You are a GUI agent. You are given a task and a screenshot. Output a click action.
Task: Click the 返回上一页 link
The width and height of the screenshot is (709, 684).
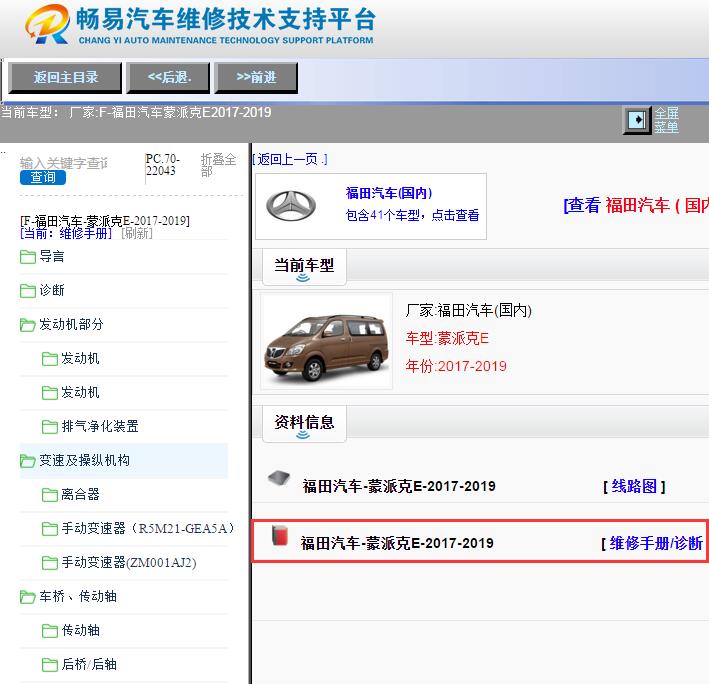pos(290,159)
